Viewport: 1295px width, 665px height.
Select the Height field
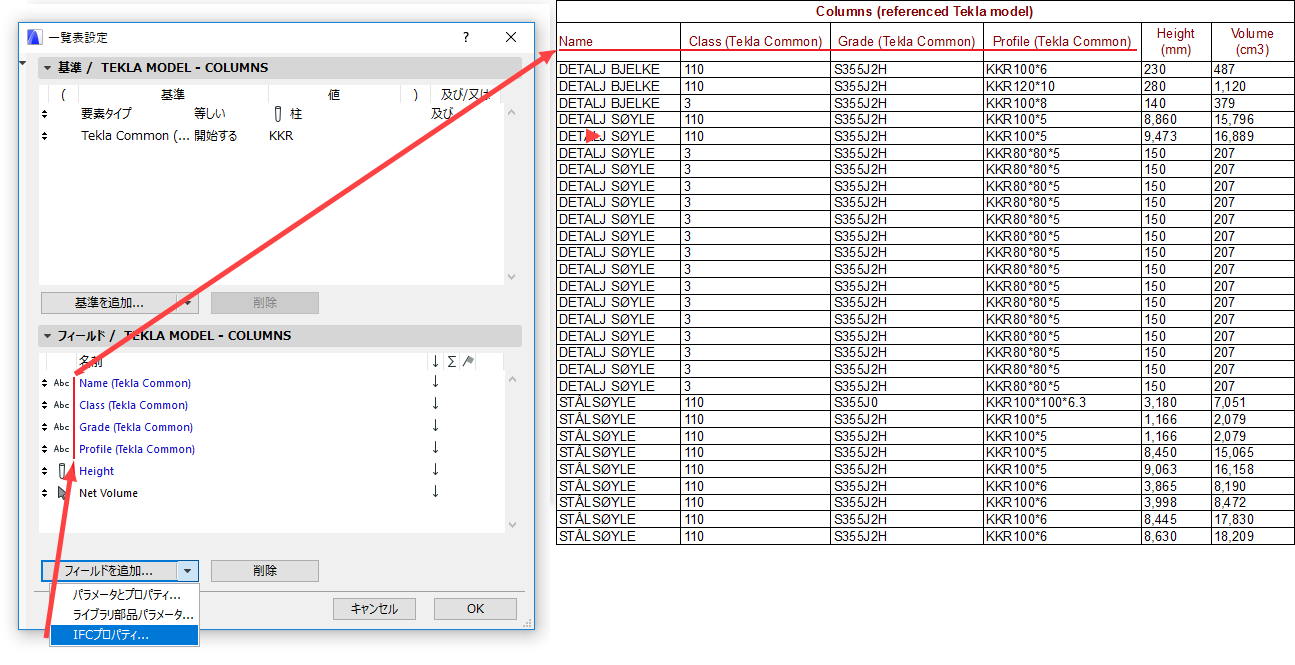97,471
